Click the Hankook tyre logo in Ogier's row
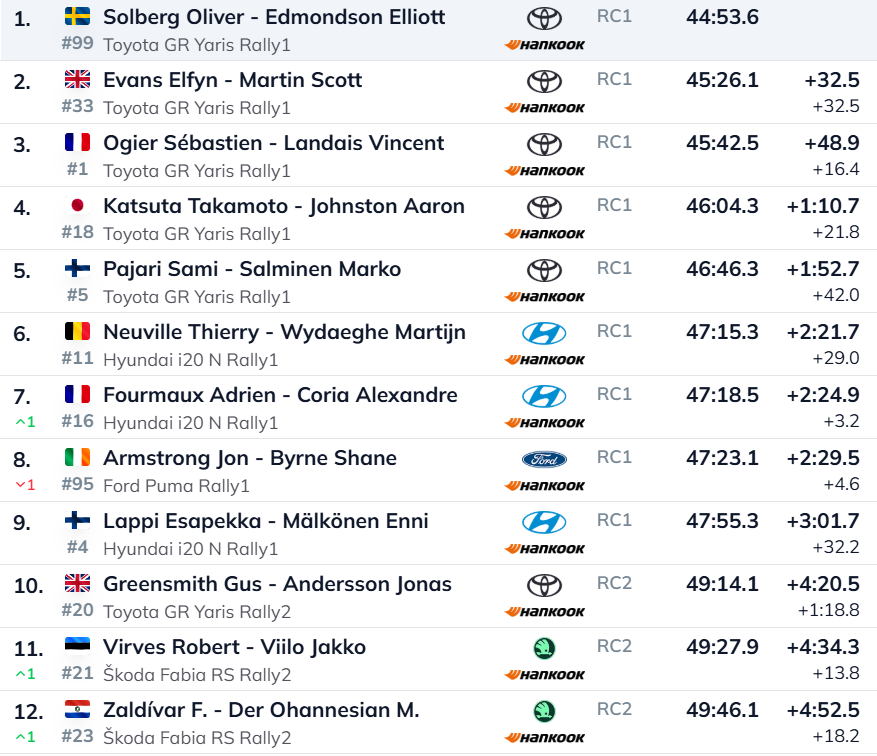Viewport: 877px width, 756px height. click(x=545, y=171)
